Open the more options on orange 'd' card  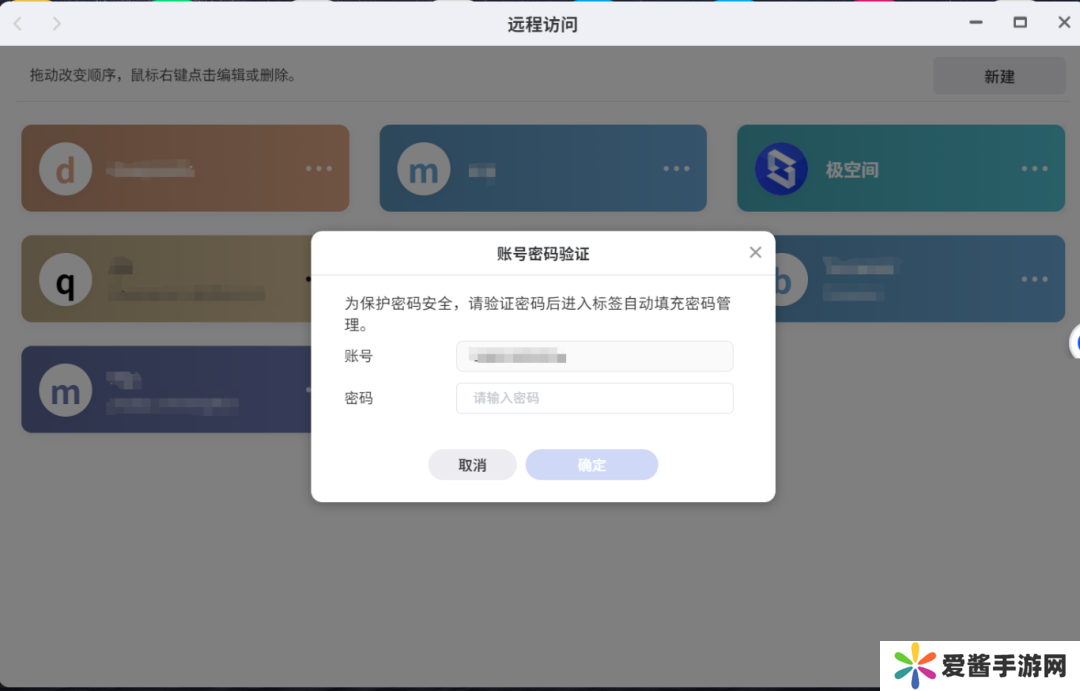[319, 169]
